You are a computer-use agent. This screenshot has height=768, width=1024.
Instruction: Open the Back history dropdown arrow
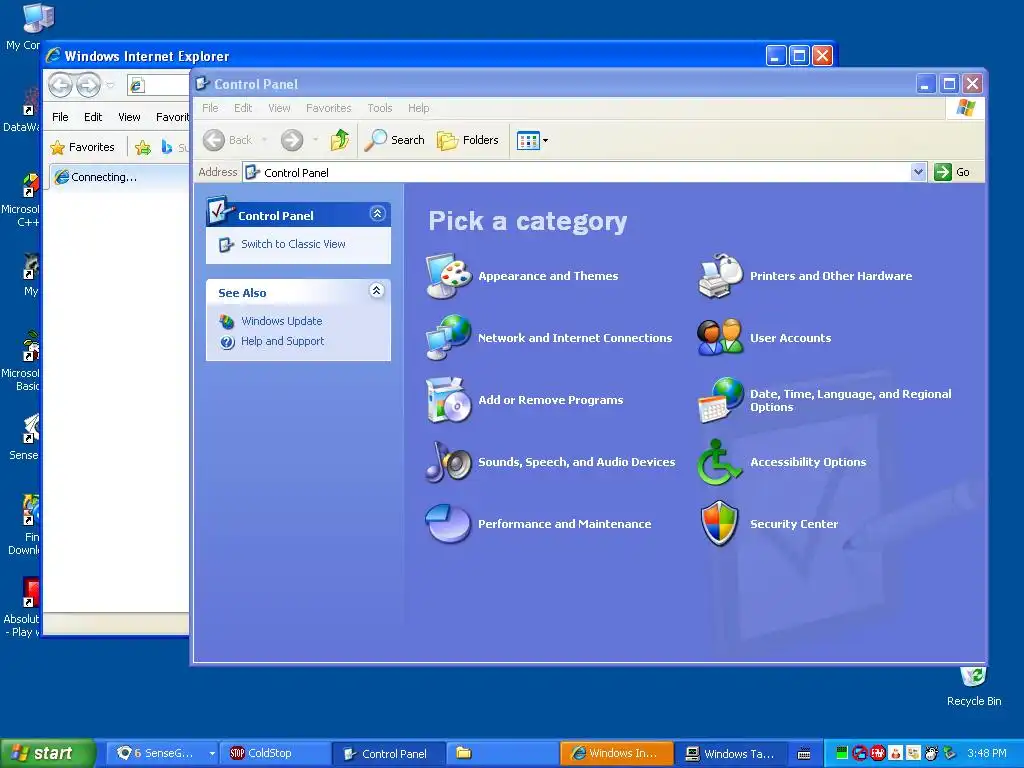pos(264,140)
